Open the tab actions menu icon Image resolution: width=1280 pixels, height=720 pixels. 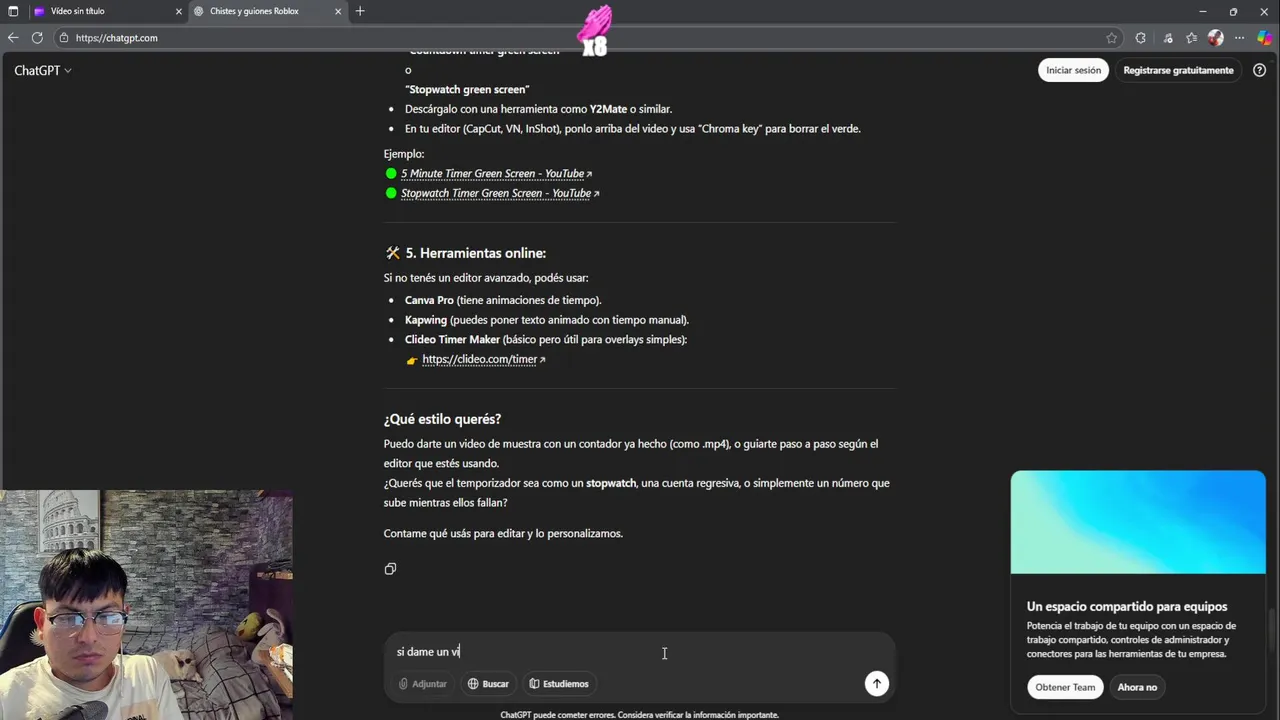pos(13,11)
